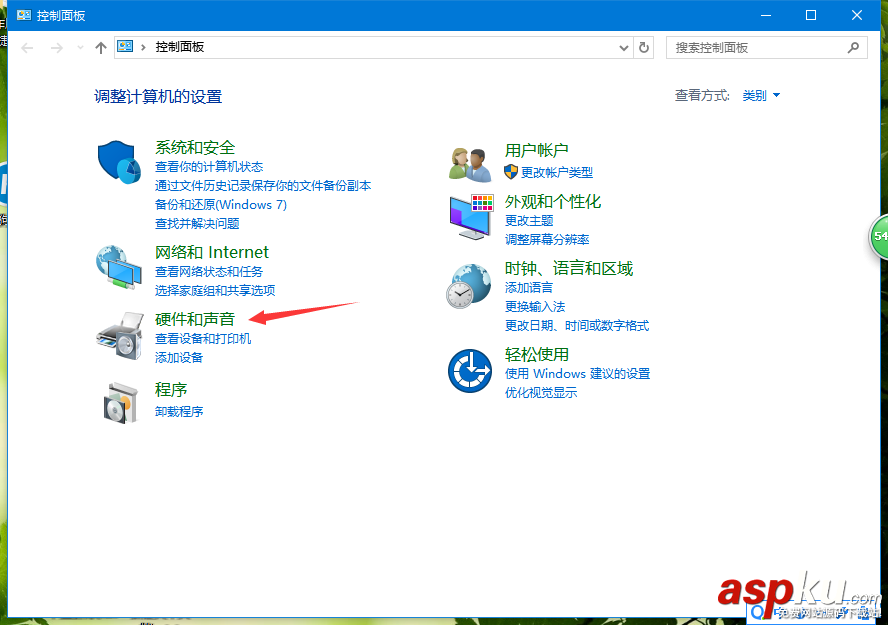Click the 网络和 Internet monitors icon
888x625 pixels.
click(x=119, y=269)
